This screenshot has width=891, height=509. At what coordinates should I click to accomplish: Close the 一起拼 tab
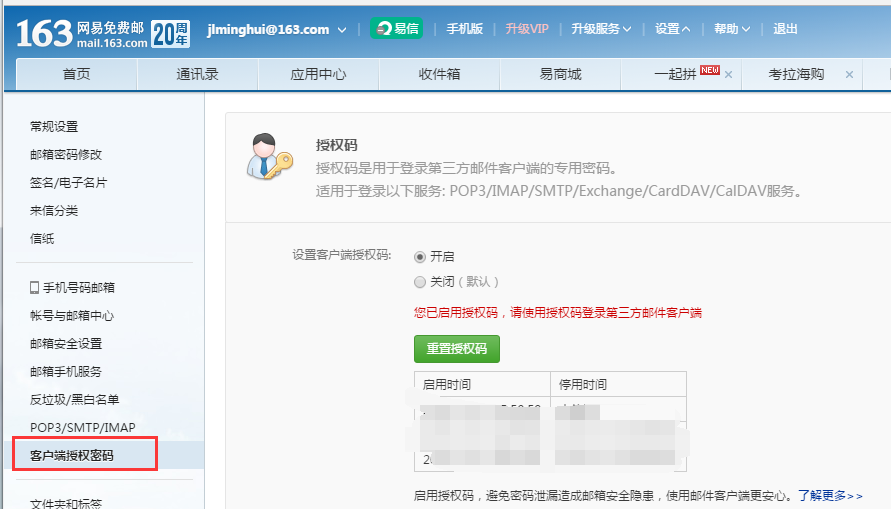tap(728, 74)
